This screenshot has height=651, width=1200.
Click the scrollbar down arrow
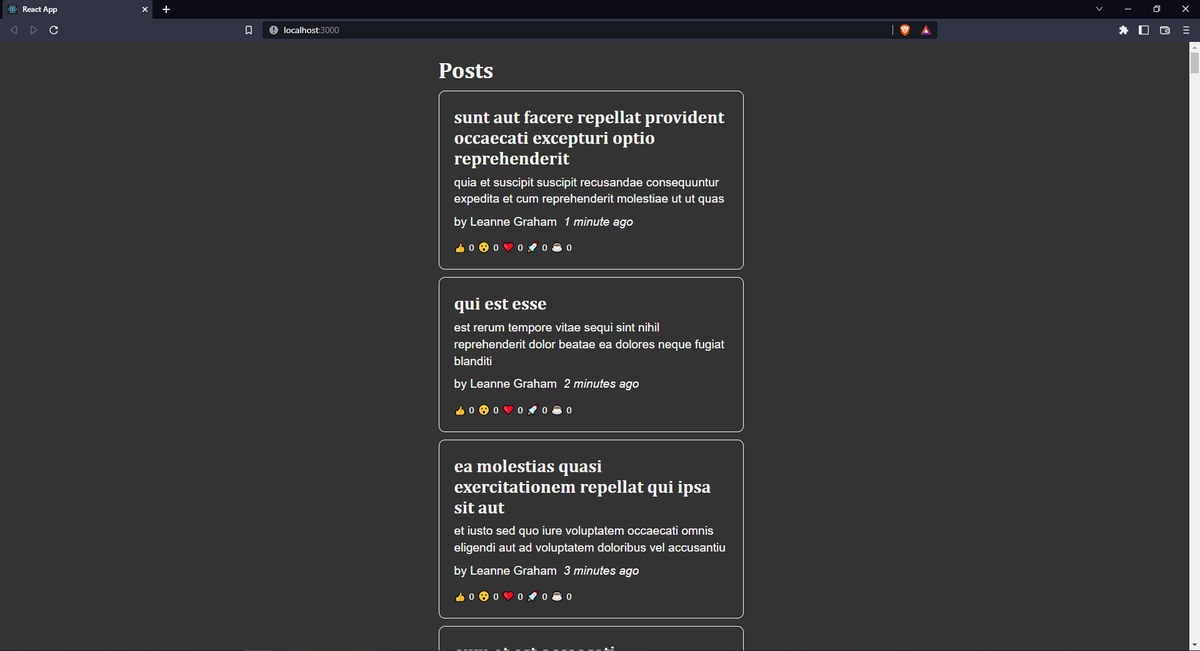point(1194,645)
